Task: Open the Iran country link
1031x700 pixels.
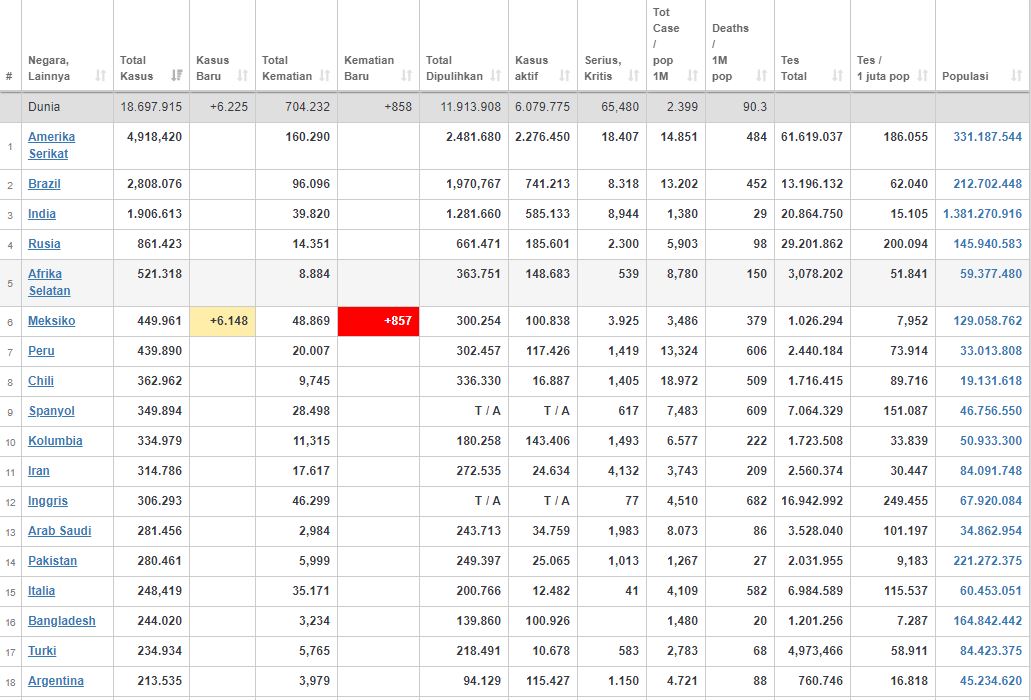Action: 39,471
